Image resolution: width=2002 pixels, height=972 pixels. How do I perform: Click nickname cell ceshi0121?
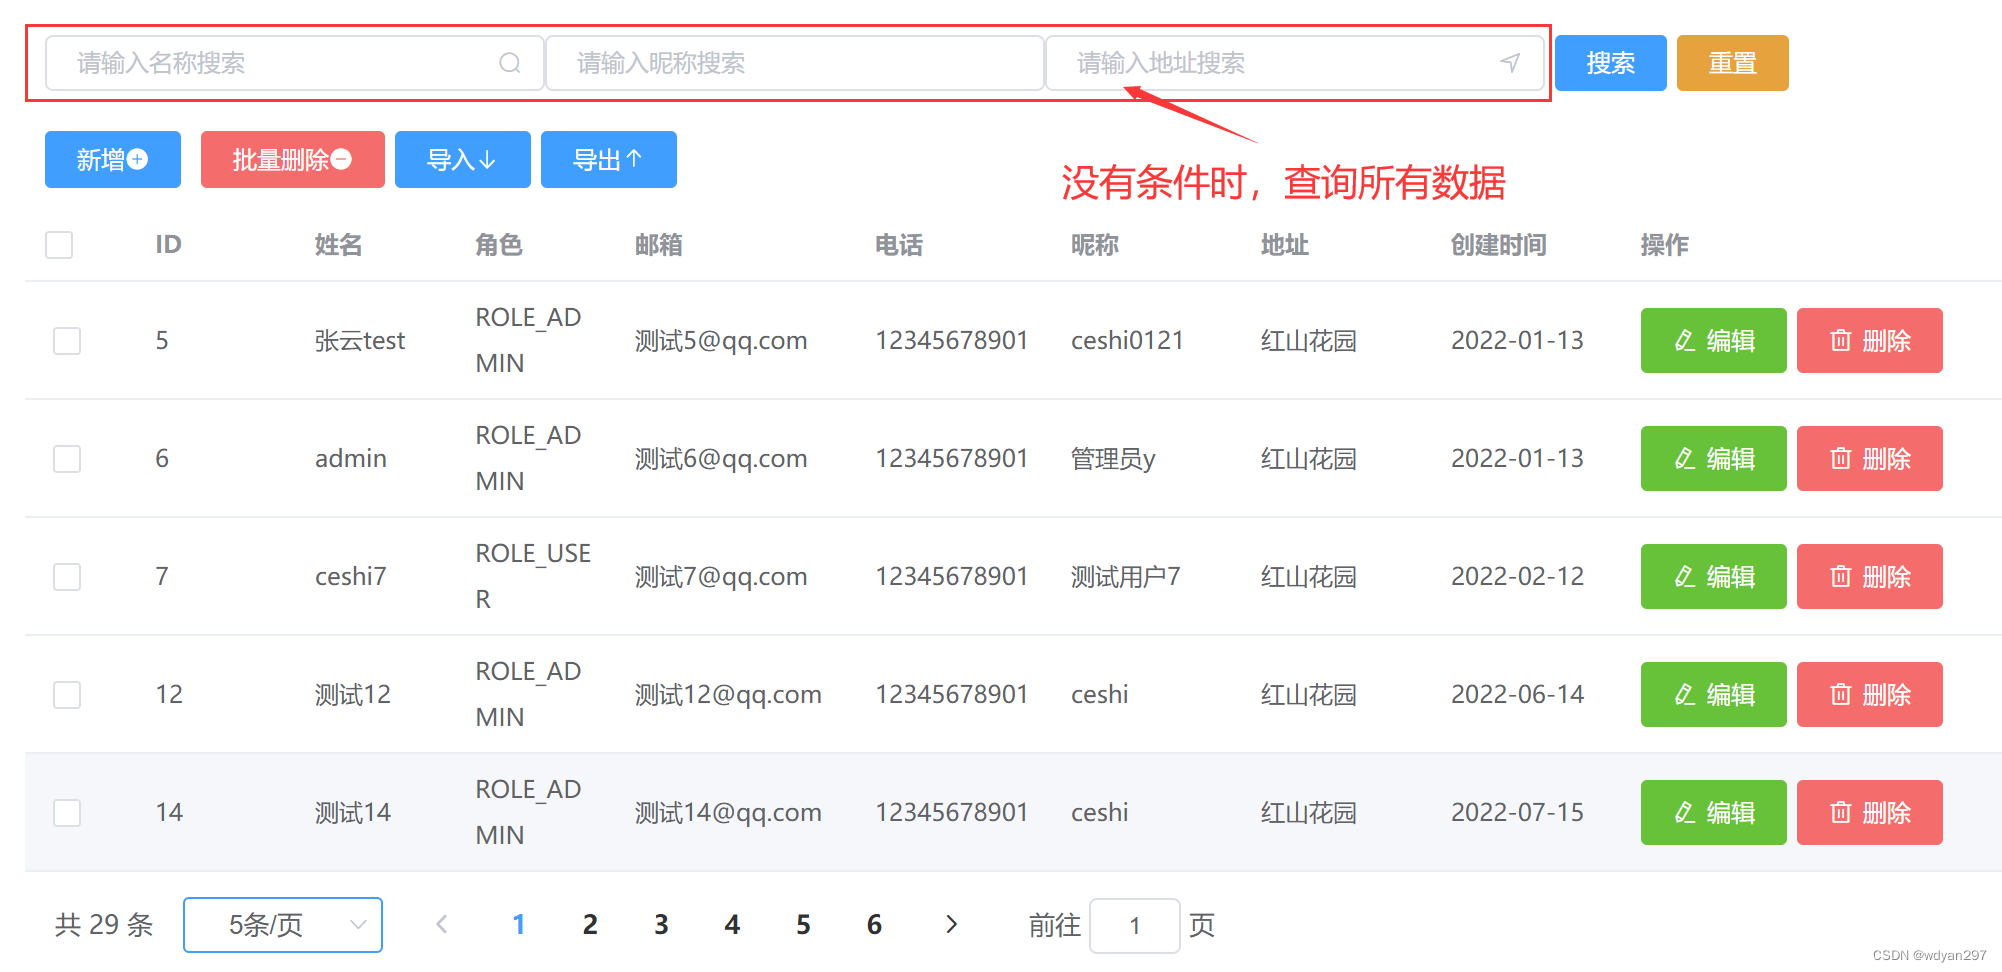(x=1127, y=341)
